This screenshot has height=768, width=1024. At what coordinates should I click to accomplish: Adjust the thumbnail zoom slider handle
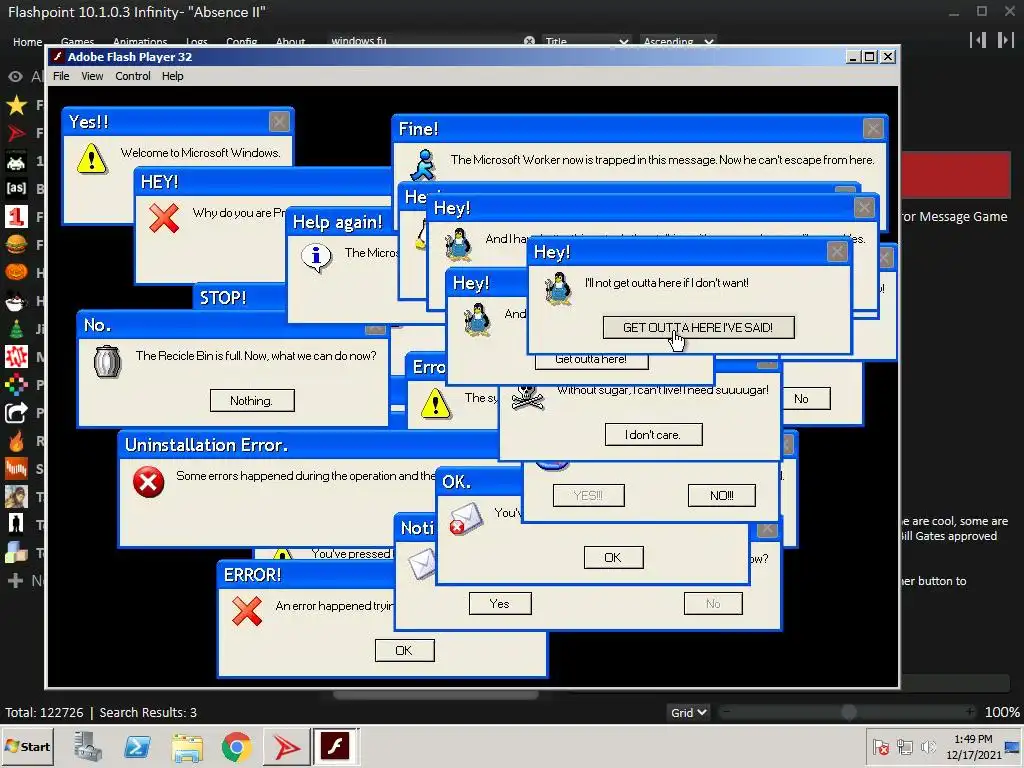click(848, 712)
